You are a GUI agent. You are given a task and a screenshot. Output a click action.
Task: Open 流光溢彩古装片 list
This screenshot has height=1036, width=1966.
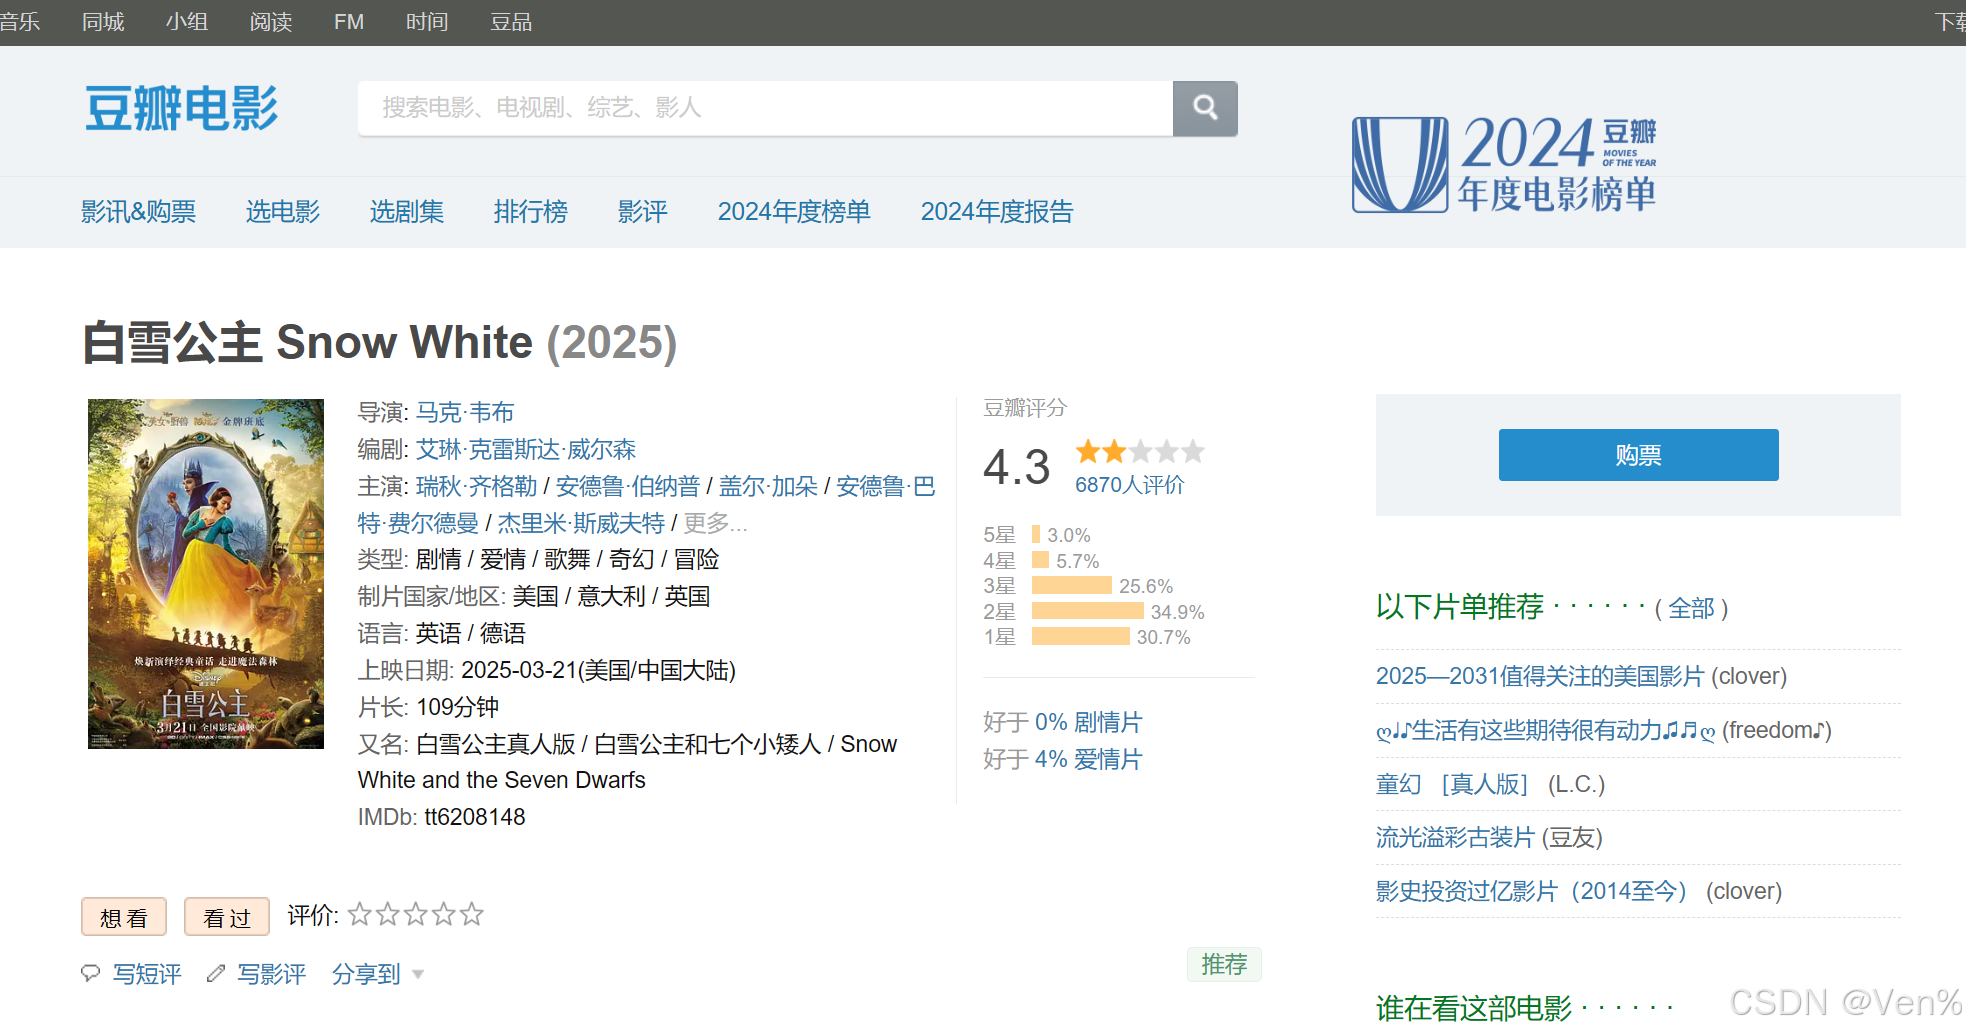tap(1455, 837)
